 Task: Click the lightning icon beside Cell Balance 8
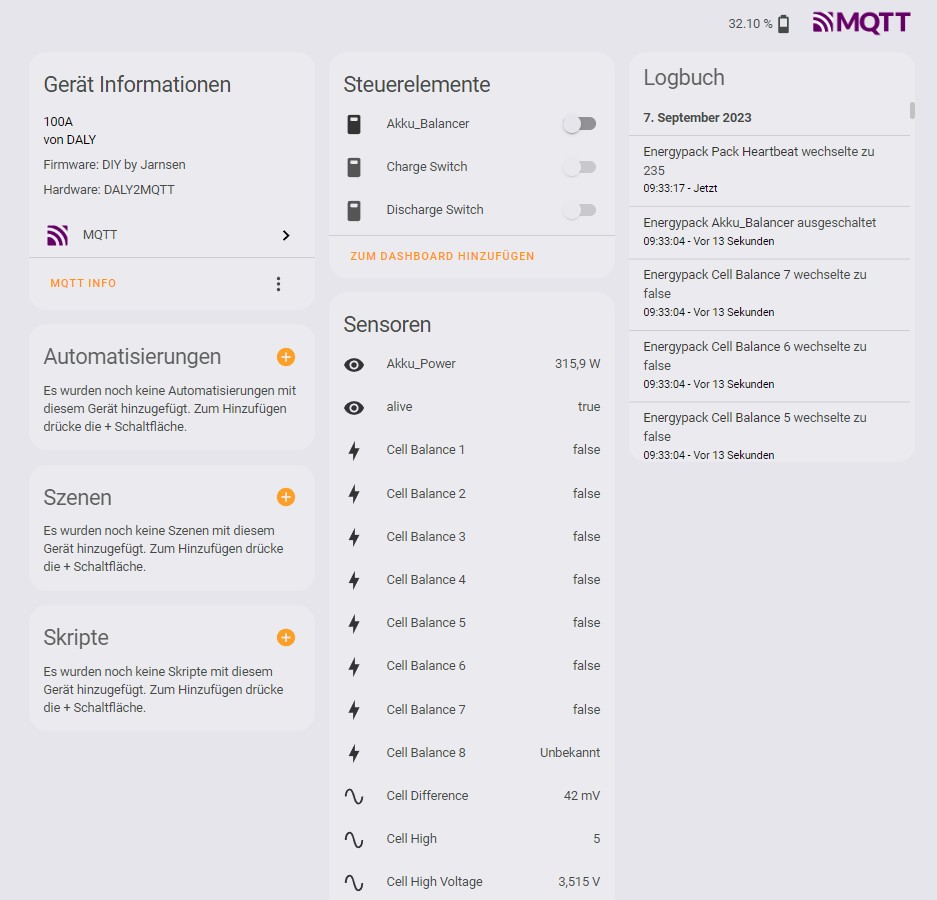point(354,753)
